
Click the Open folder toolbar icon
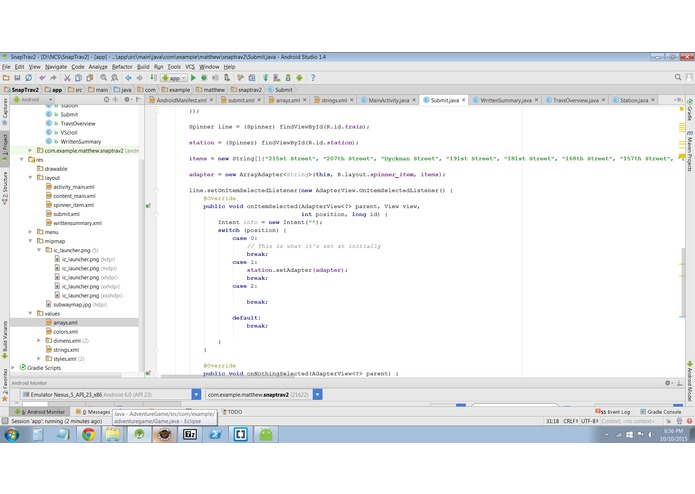point(6,78)
